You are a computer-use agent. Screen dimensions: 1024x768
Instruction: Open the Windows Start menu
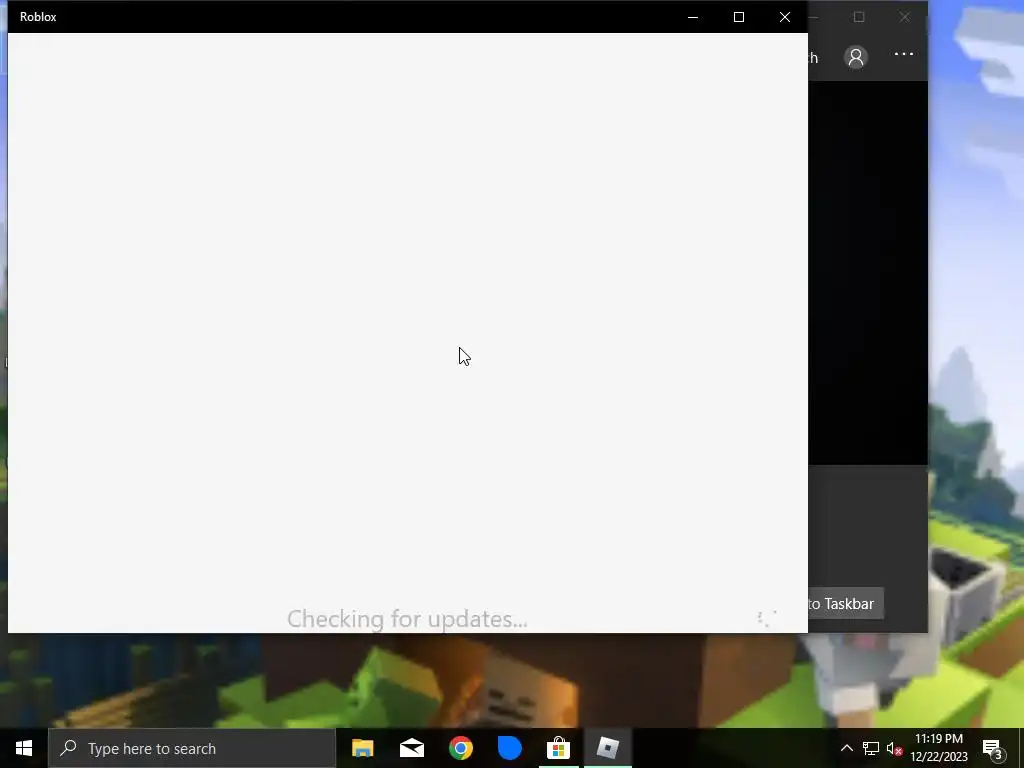click(24, 748)
